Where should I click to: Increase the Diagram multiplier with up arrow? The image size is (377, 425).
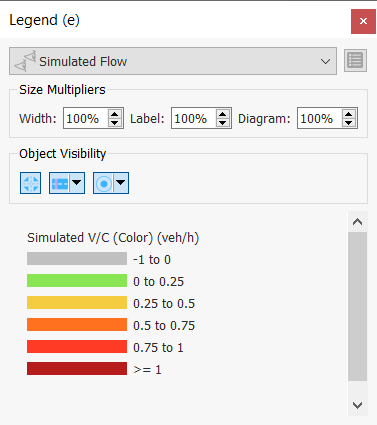pos(349,114)
